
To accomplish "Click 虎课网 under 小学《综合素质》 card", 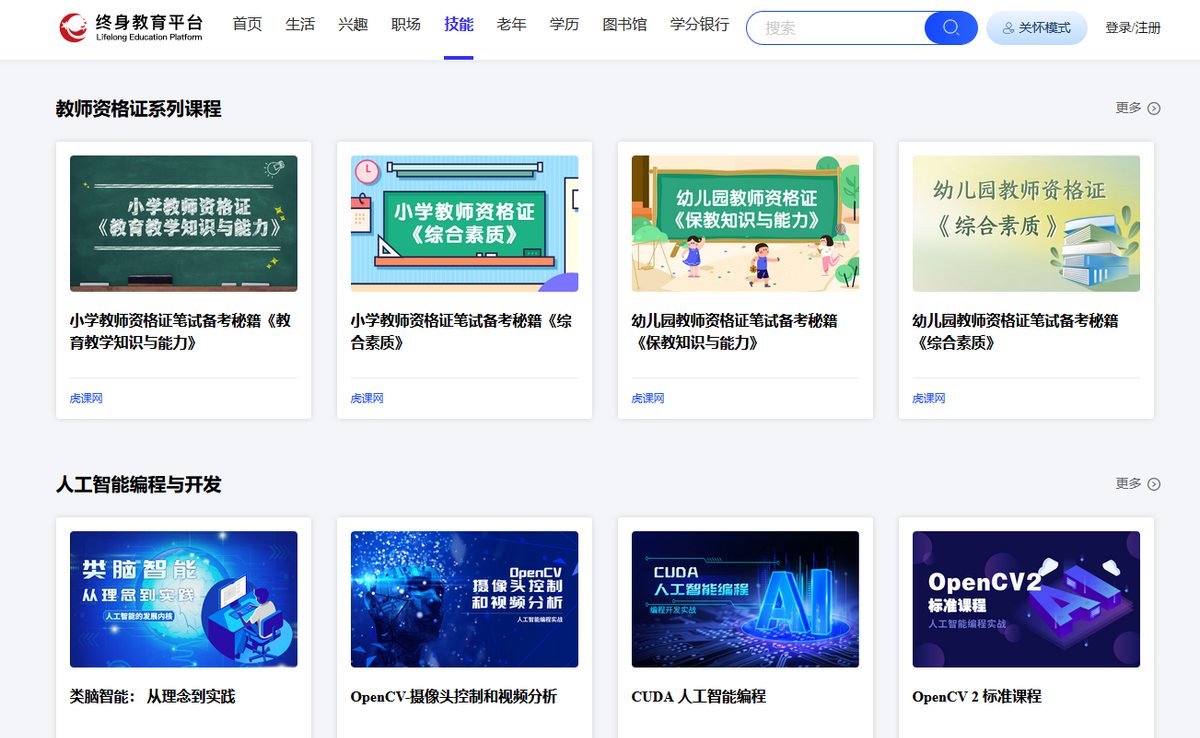I will (367, 398).
